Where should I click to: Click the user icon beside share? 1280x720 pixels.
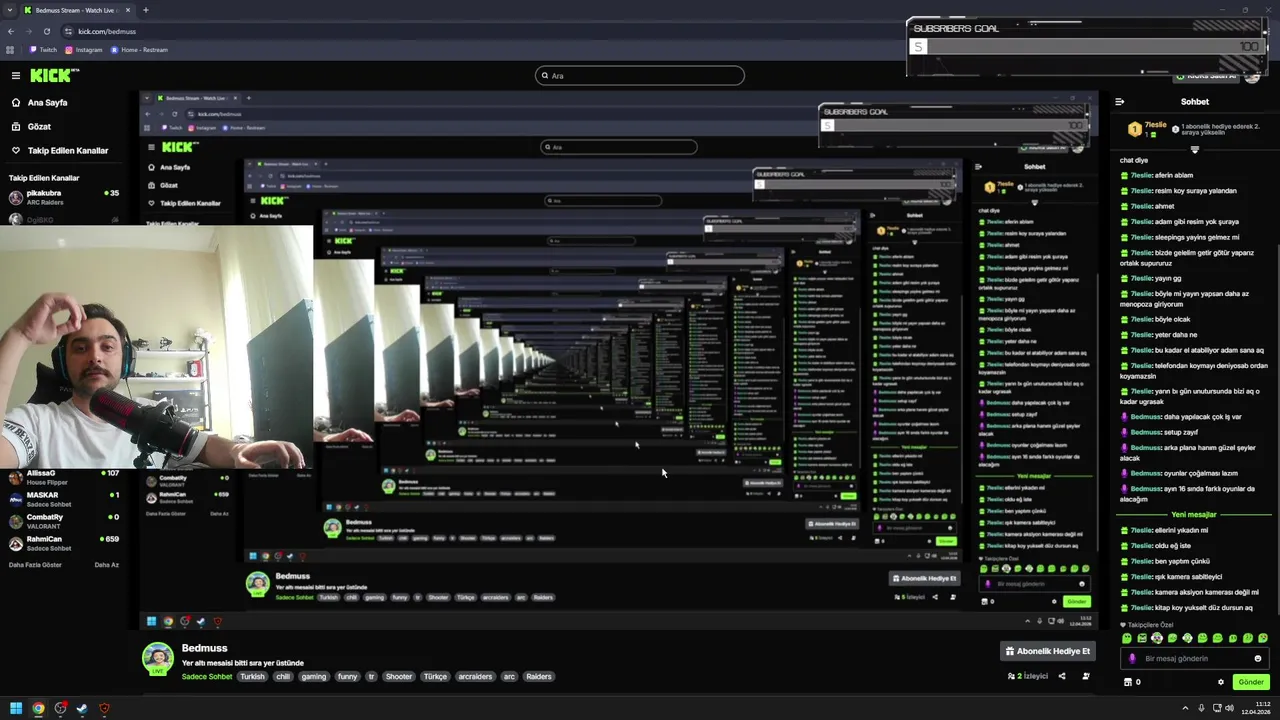1086,676
